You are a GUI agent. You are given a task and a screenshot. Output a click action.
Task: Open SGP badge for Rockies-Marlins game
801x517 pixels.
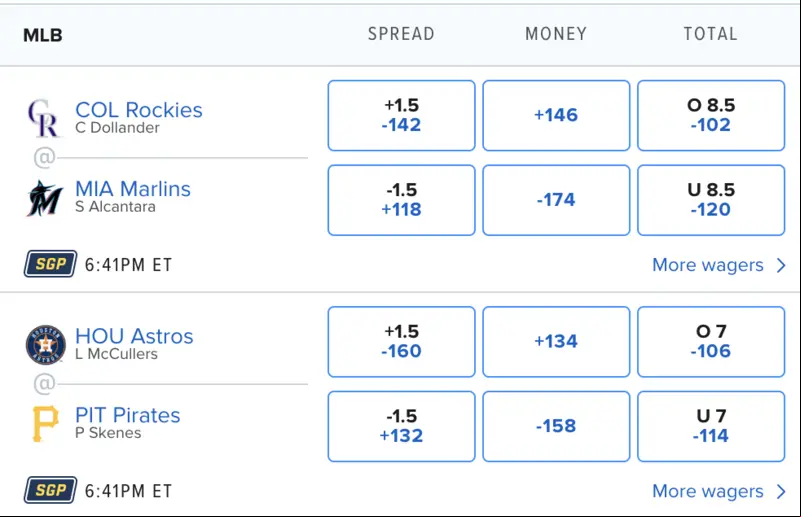click(50, 264)
